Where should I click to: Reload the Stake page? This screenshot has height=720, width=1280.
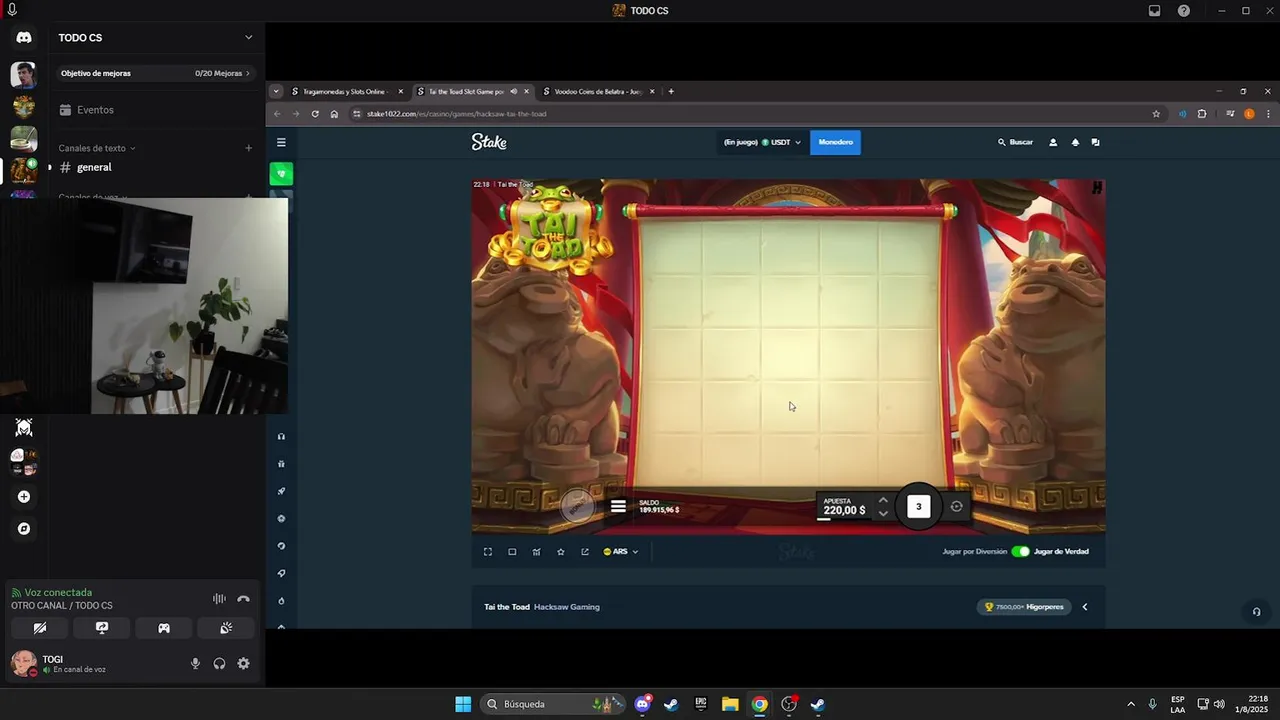315,114
